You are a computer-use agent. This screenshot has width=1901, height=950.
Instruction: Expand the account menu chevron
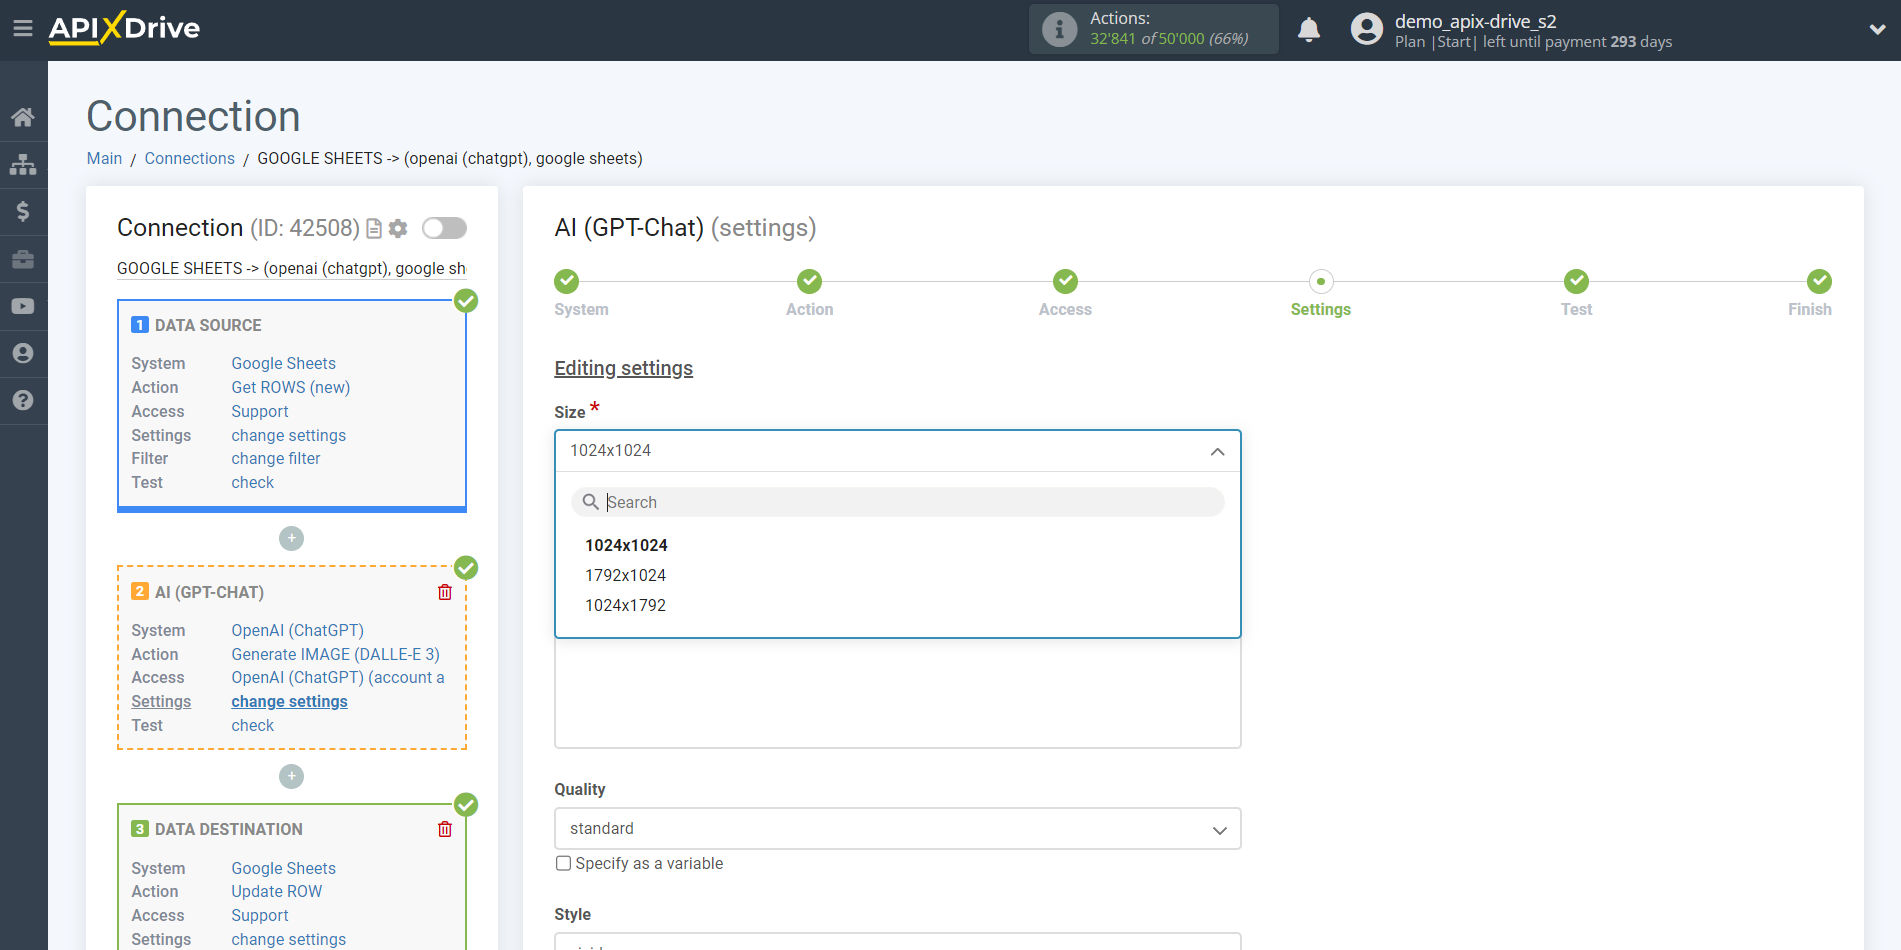tap(1877, 29)
